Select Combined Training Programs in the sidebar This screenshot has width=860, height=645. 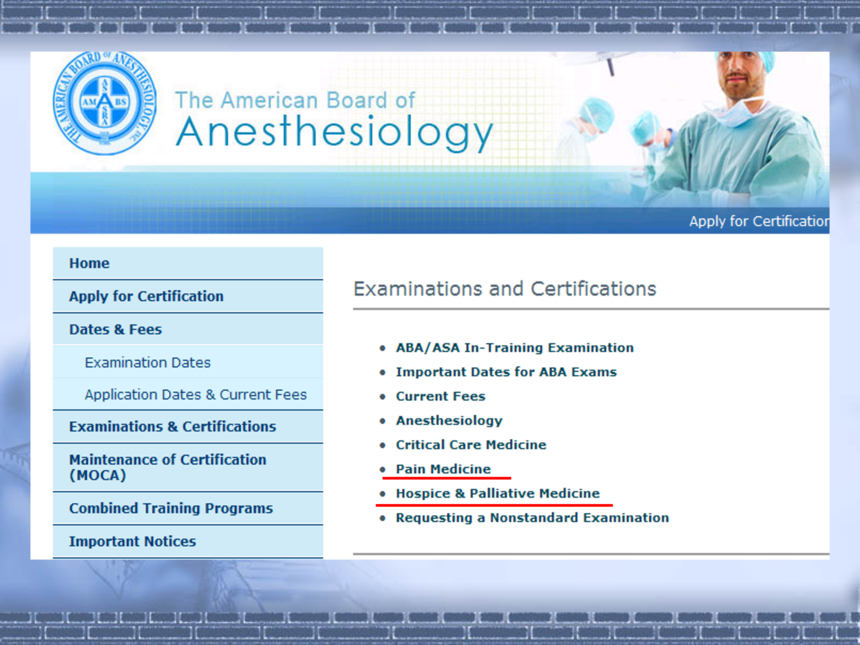click(170, 508)
